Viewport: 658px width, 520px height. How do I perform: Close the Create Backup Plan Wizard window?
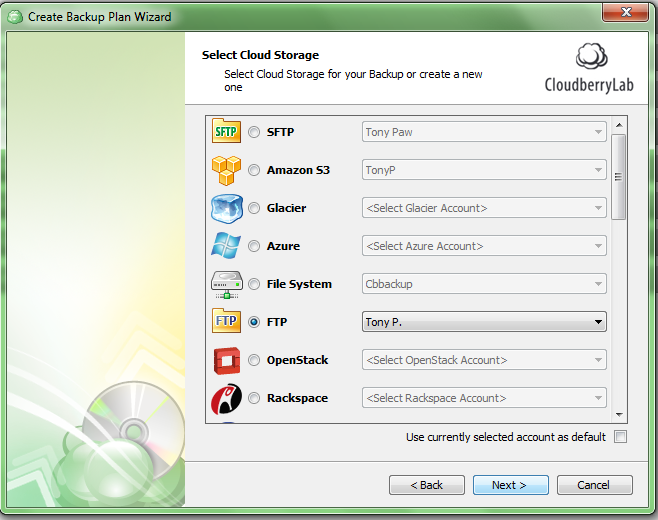click(625, 12)
